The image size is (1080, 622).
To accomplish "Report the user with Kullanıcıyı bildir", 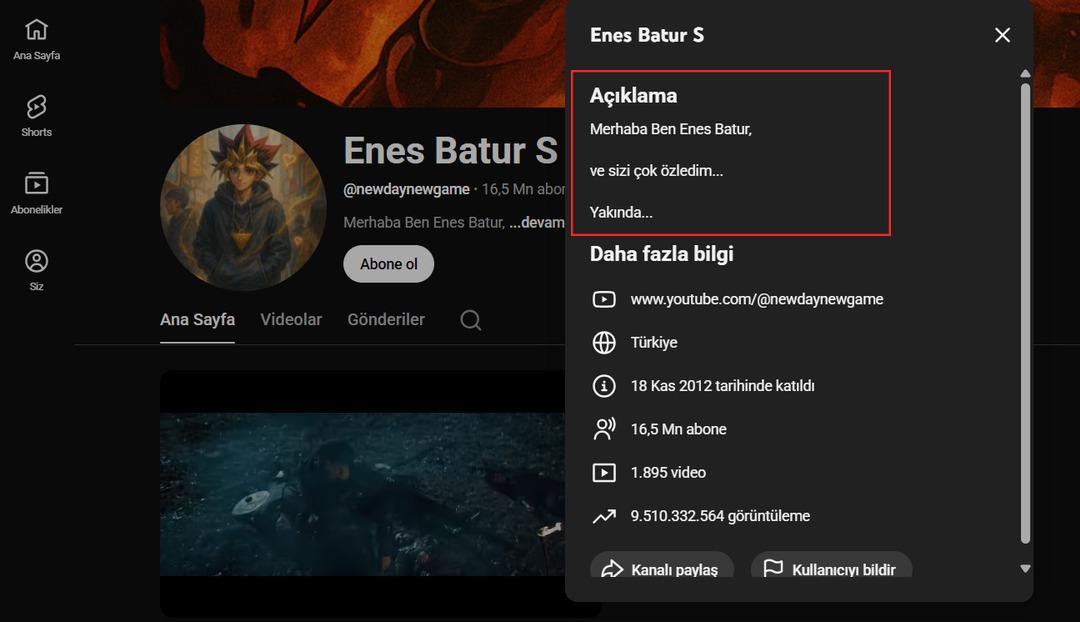I will 831,568.
